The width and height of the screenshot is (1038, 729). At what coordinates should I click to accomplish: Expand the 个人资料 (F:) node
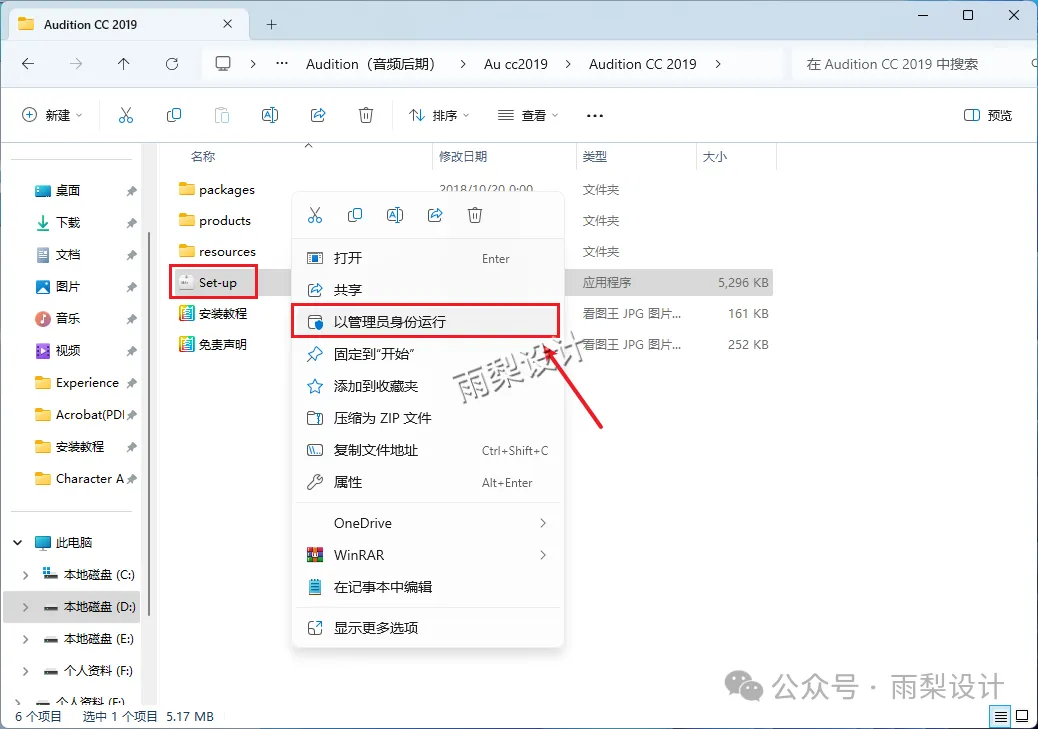point(25,671)
